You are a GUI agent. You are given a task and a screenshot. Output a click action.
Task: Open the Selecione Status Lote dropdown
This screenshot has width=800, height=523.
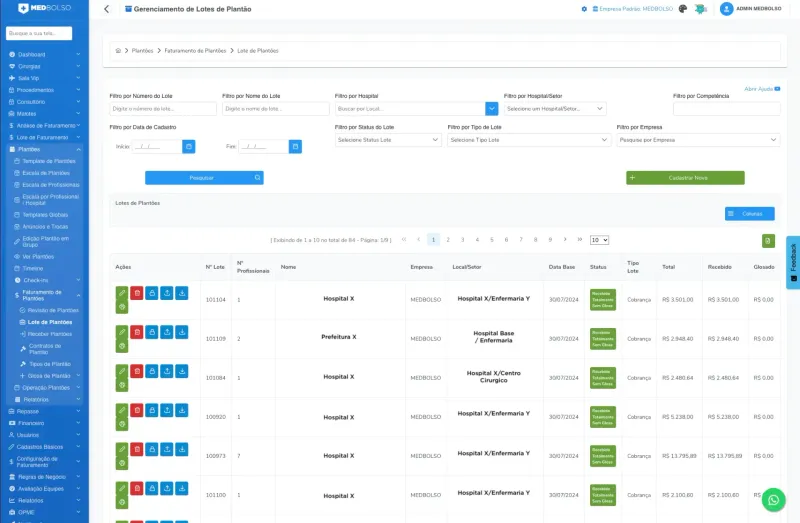pos(388,140)
